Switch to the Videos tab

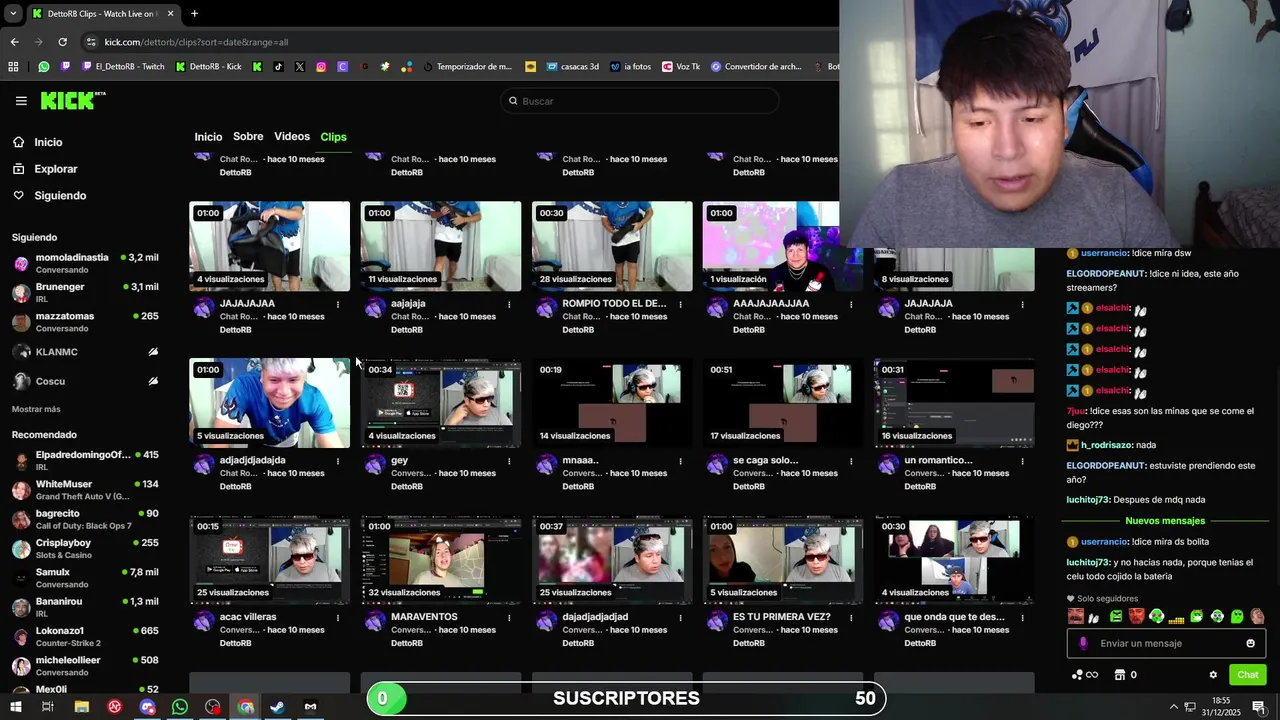click(292, 137)
